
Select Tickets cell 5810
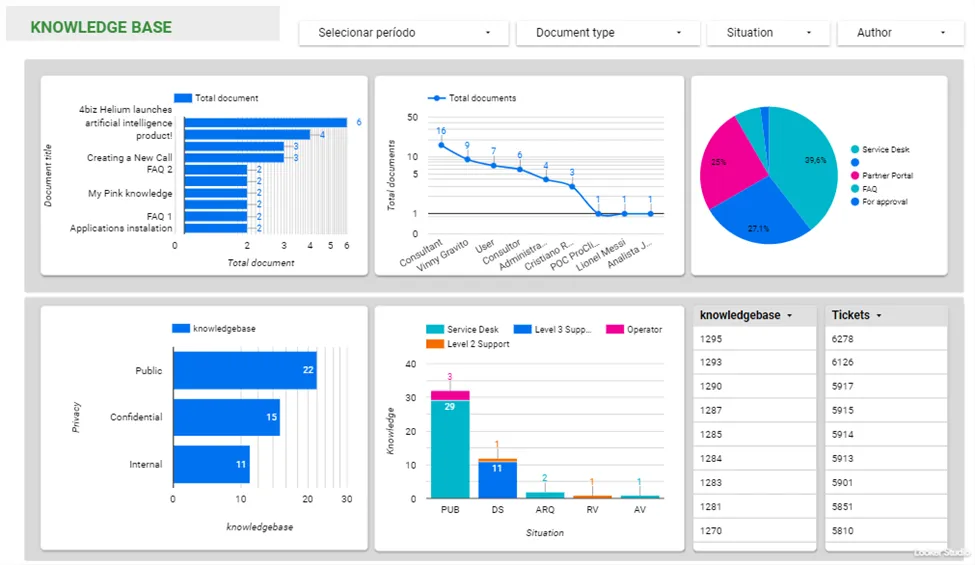click(x=886, y=531)
